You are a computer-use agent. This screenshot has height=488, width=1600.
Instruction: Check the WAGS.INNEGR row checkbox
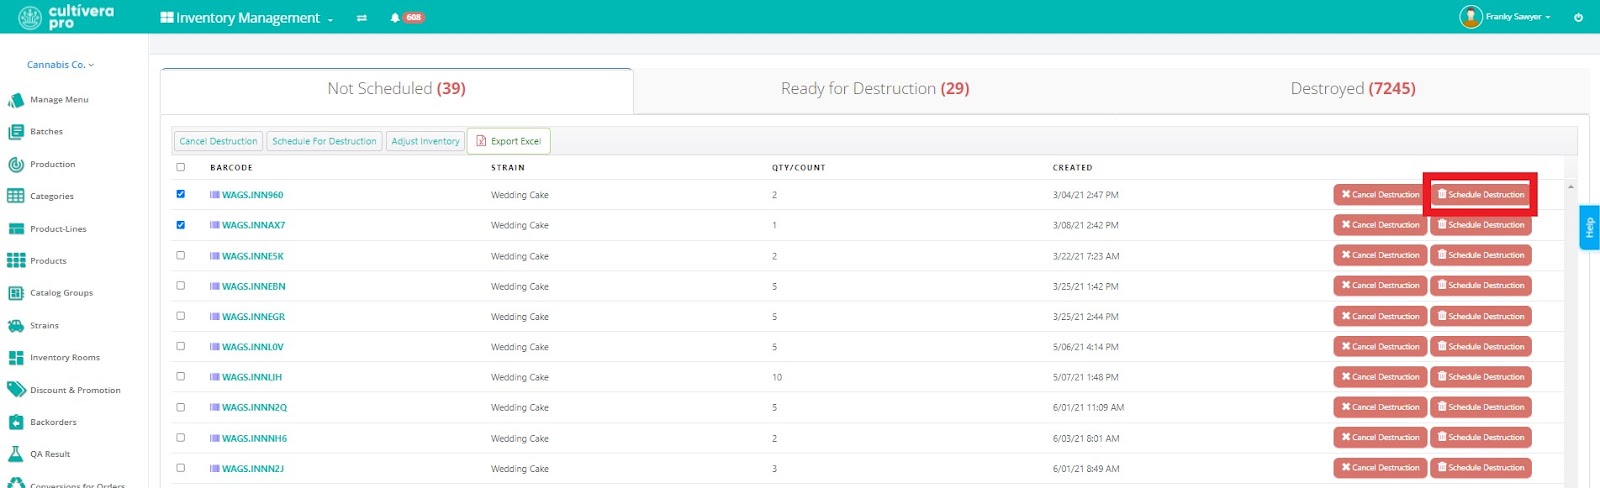181,316
